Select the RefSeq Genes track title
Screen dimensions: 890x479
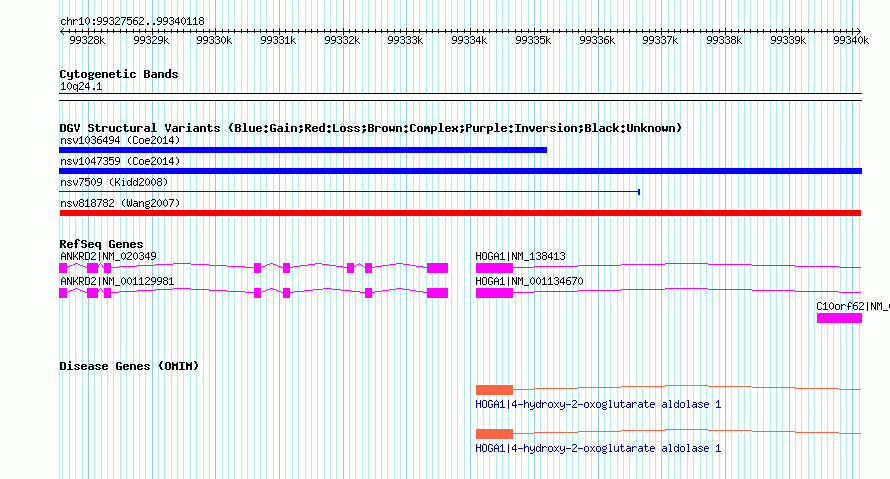coord(101,243)
